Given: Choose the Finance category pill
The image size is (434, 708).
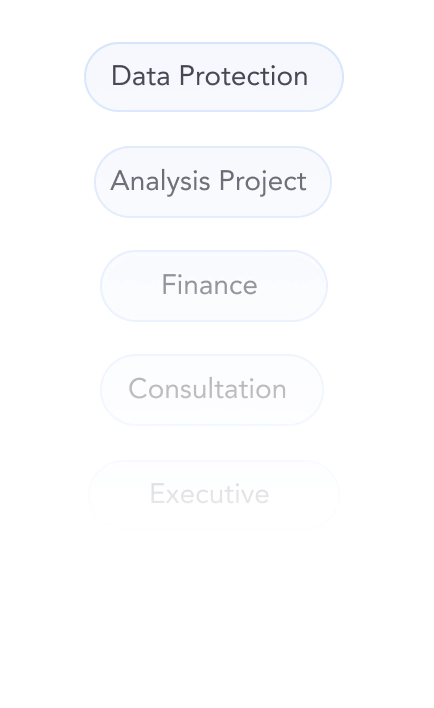Looking at the screenshot, I should pyautogui.click(x=214, y=286).
